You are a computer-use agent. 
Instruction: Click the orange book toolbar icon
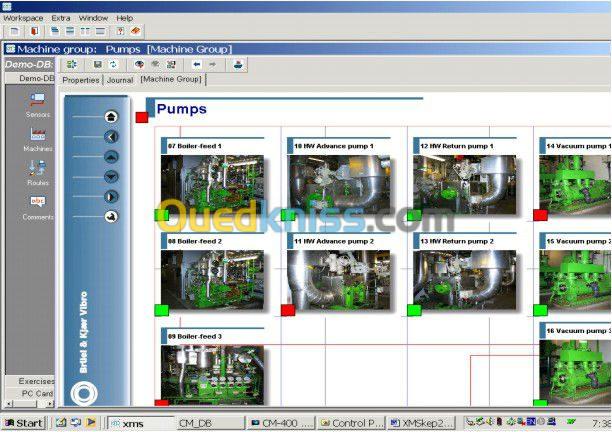click(x=135, y=31)
